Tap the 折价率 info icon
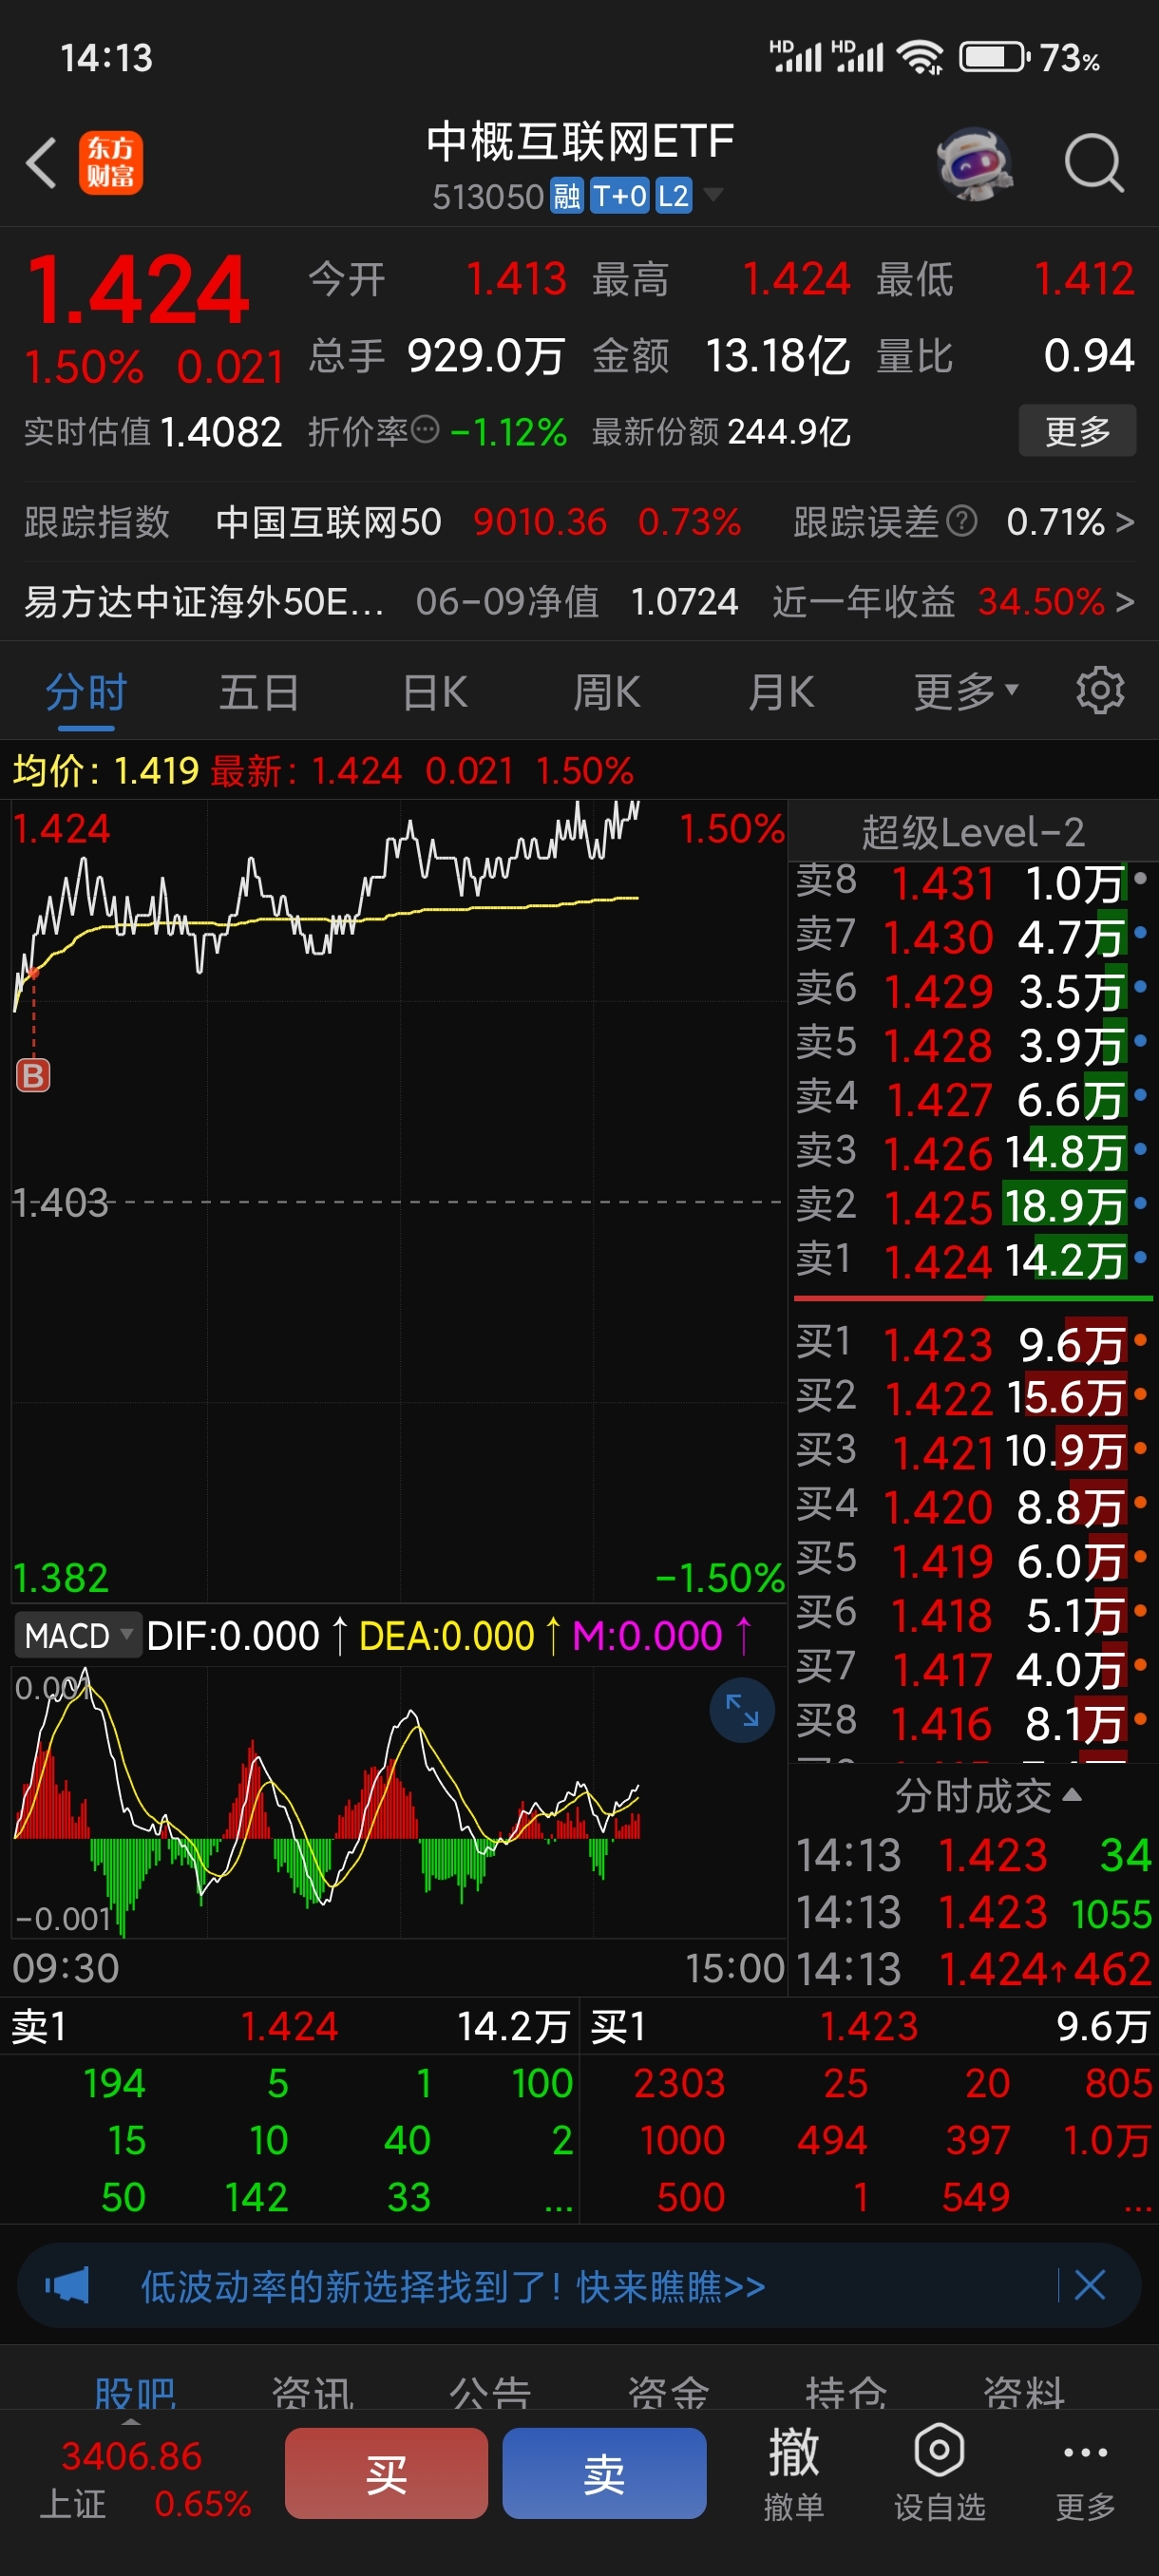The image size is (1159, 2576). (x=426, y=431)
